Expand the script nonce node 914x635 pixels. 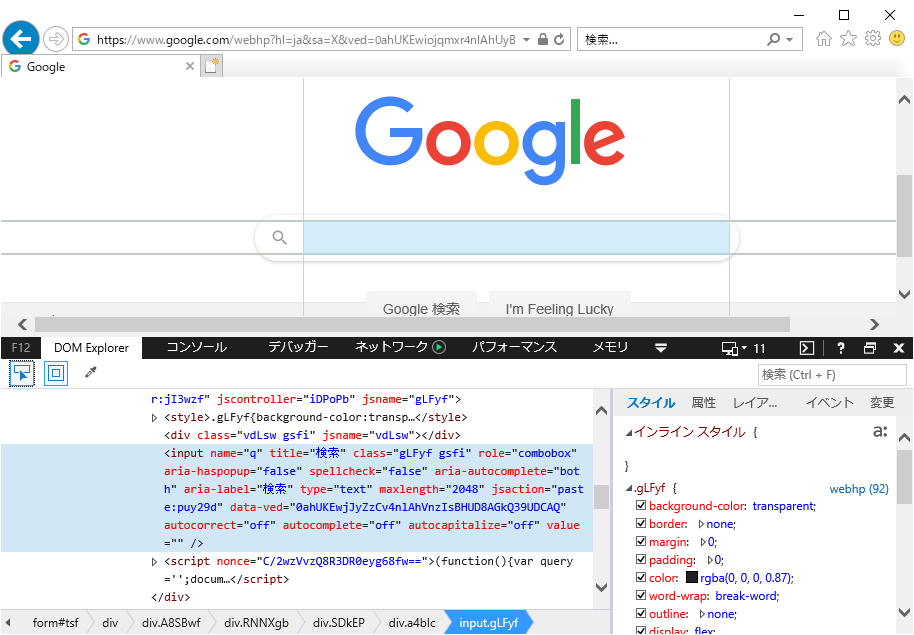pyautogui.click(x=154, y=562)
